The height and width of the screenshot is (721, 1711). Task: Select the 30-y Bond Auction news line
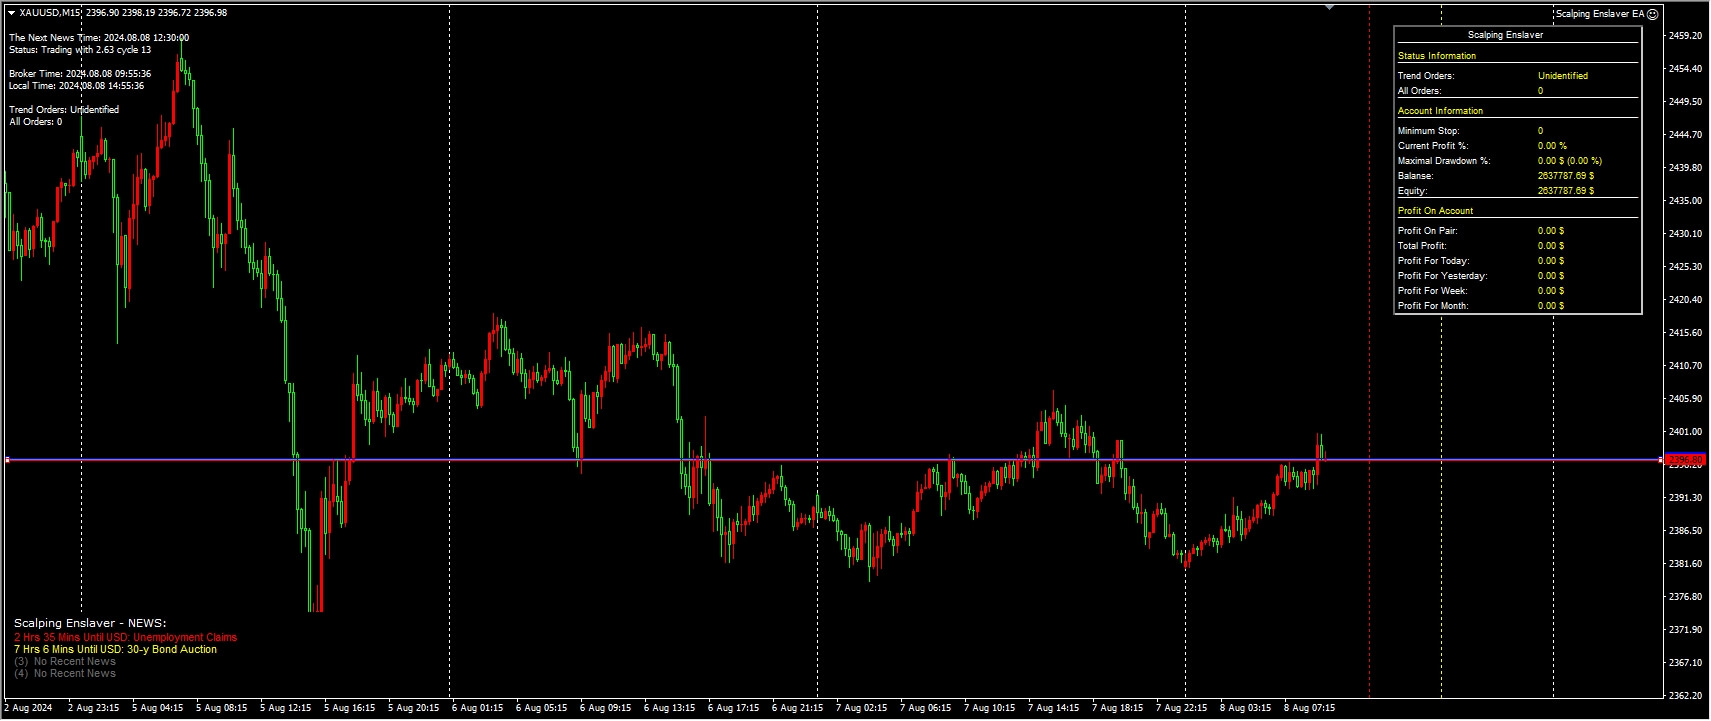click(115, 649)
